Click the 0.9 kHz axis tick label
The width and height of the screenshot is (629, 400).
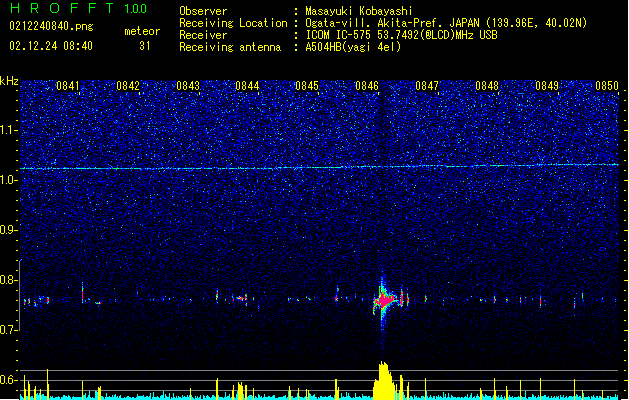pos(8,230)
